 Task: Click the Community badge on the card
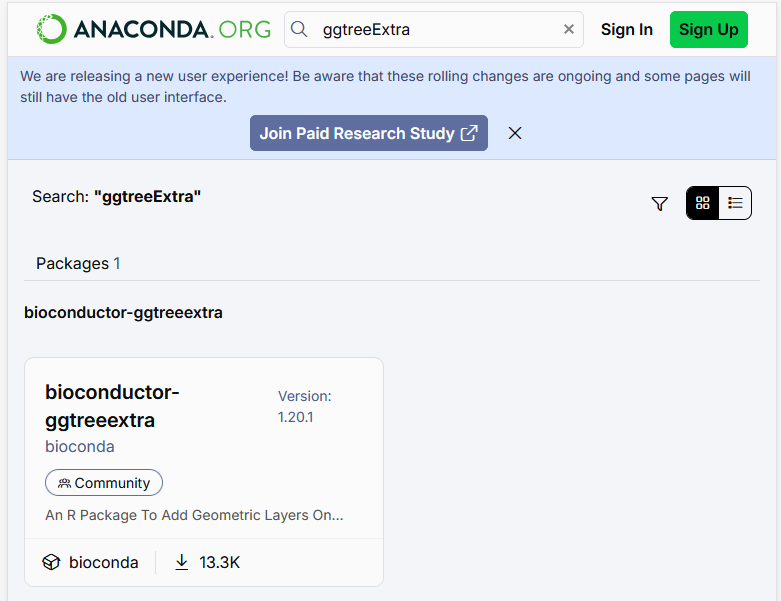point(104,483)
